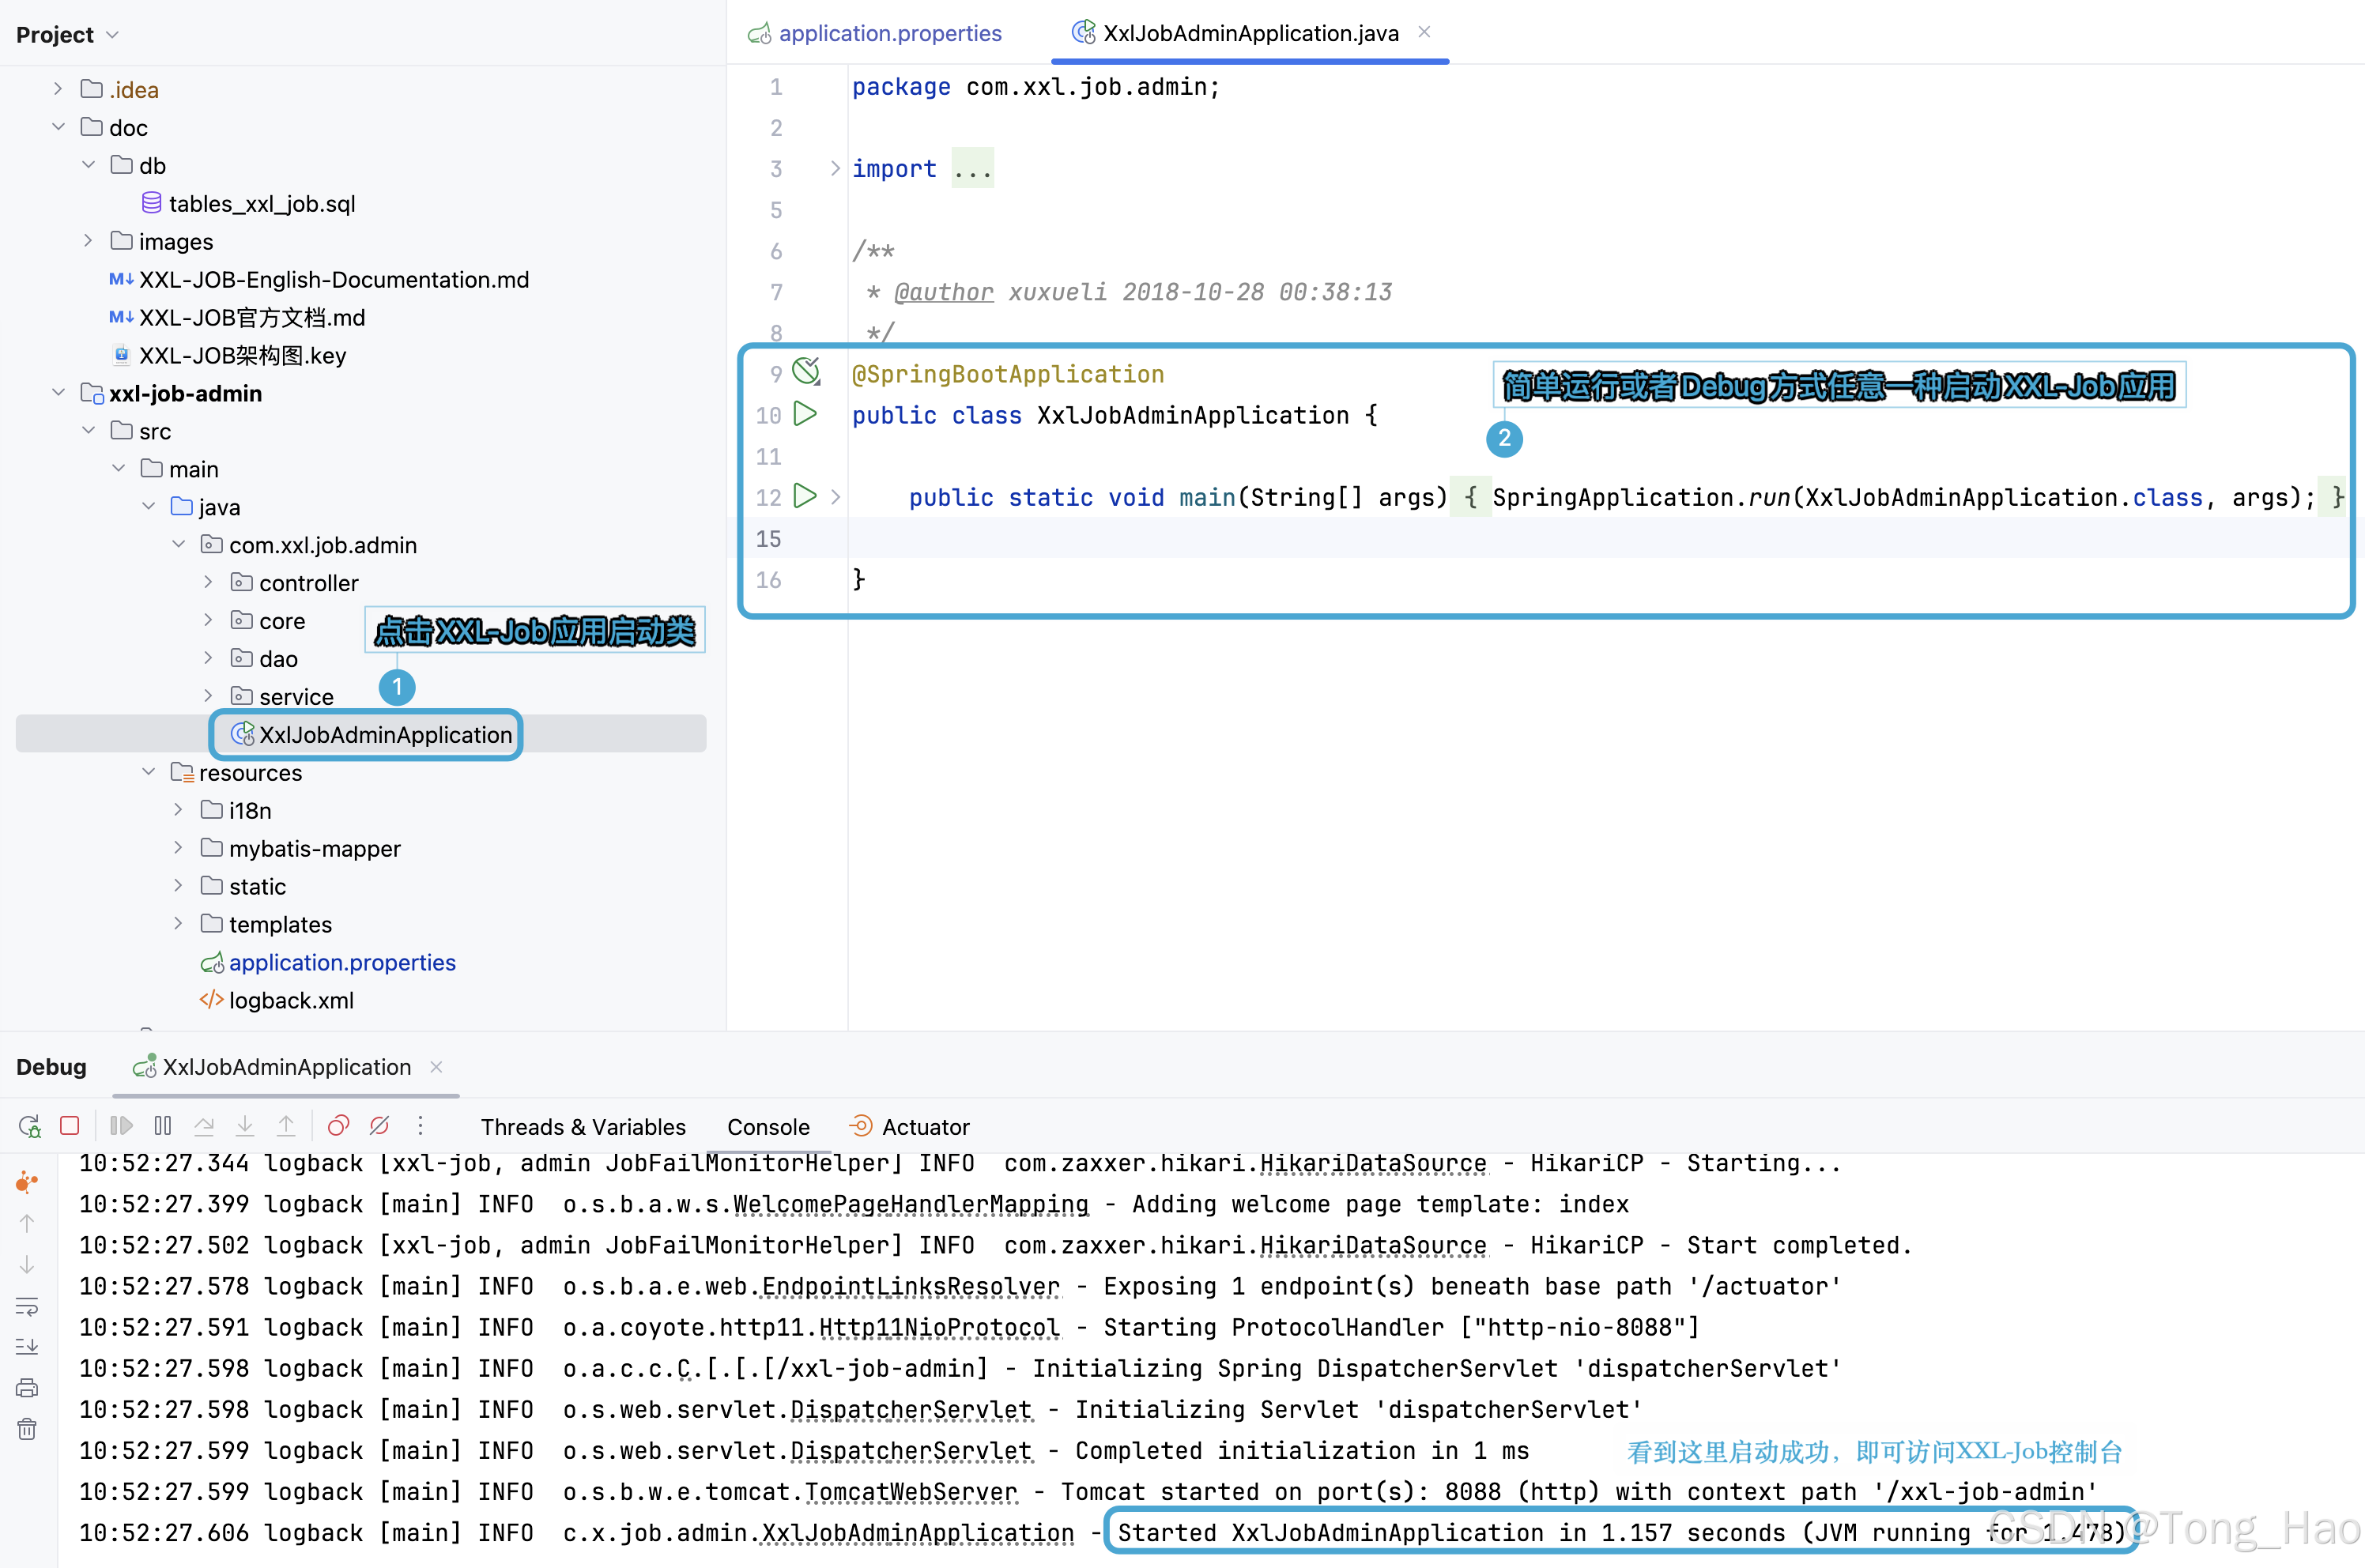Click run gutter icon beside class declaration
The image size is (2365, 1568).
(805, 414)
